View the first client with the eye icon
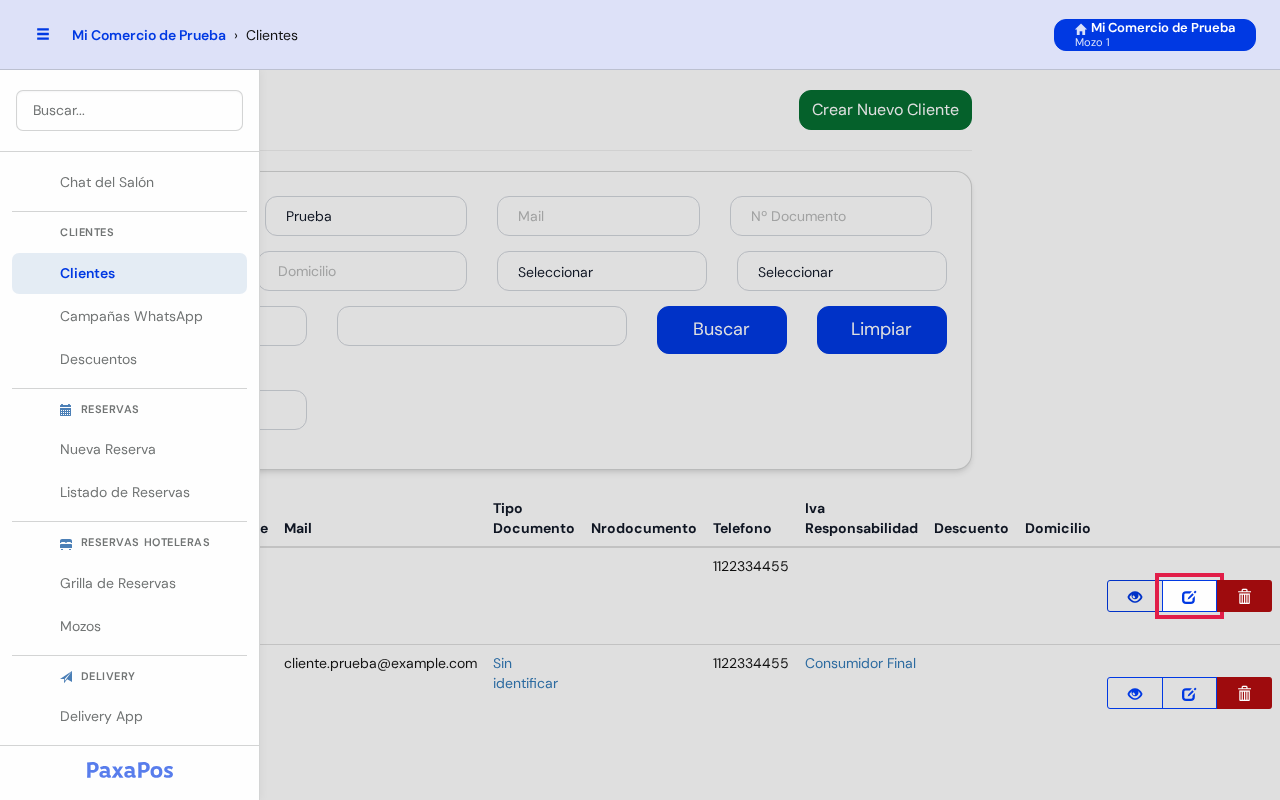 point(1135,596)
